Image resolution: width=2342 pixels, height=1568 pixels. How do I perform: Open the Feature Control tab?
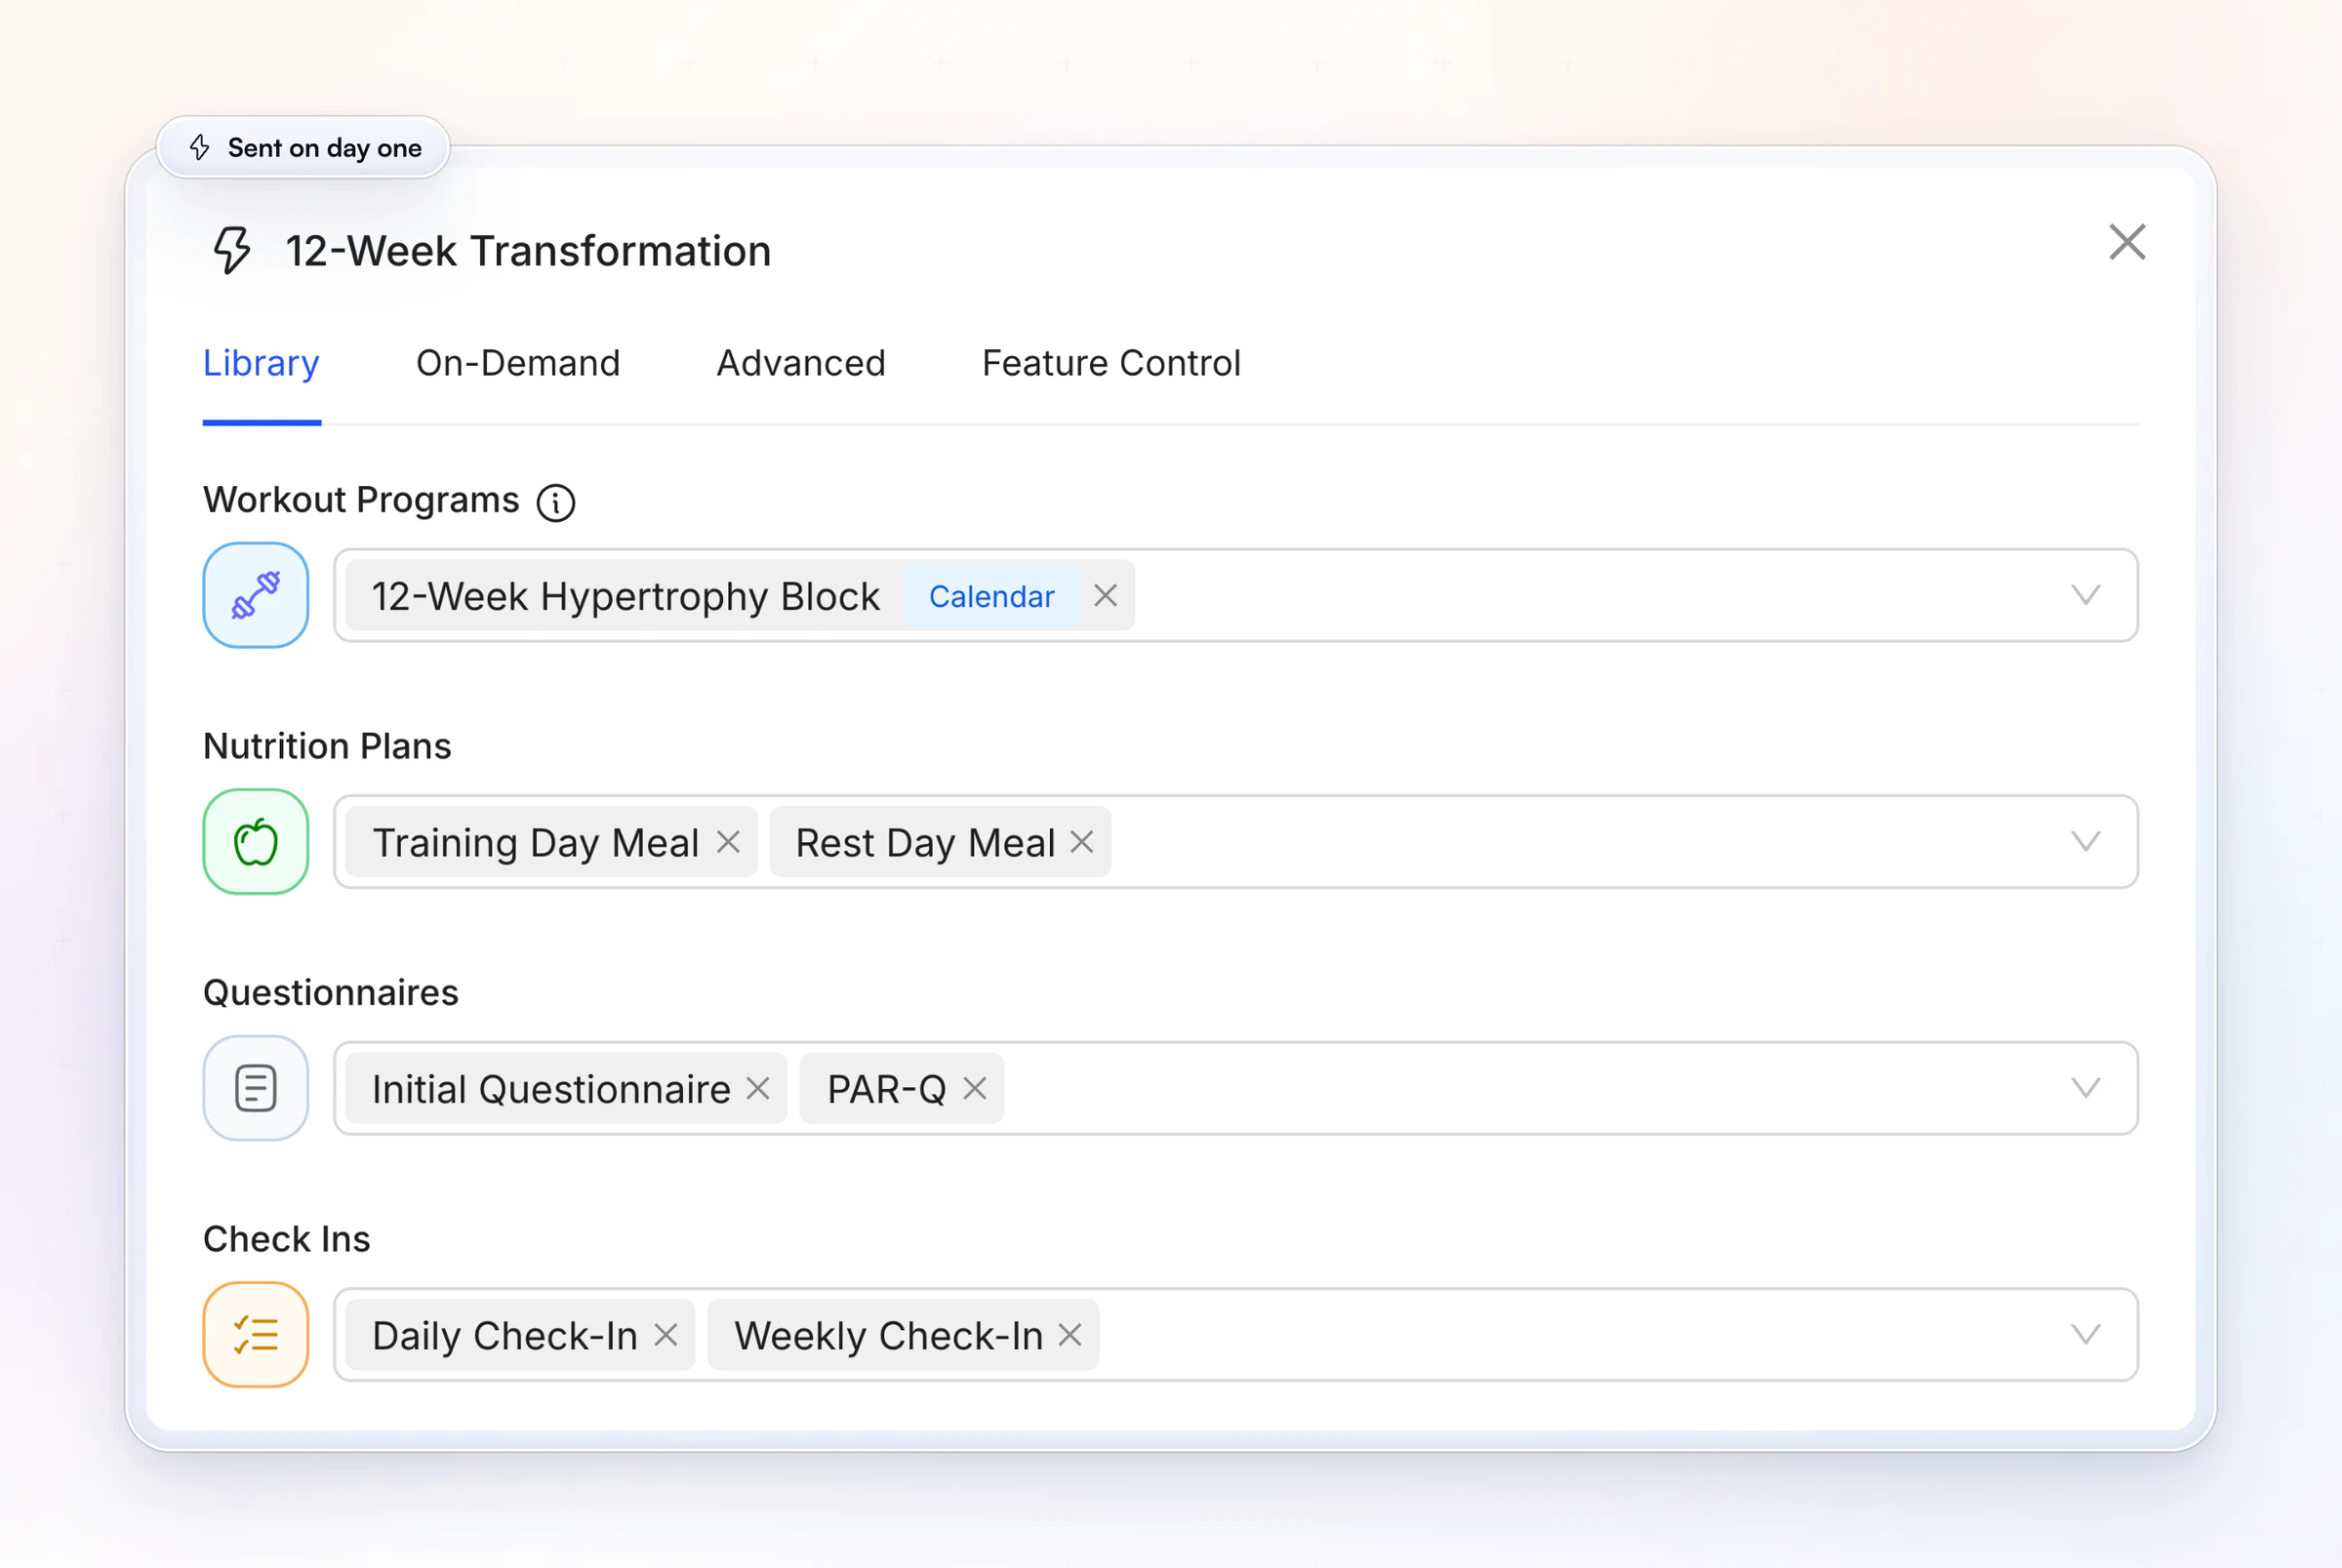click(1111, 363)
